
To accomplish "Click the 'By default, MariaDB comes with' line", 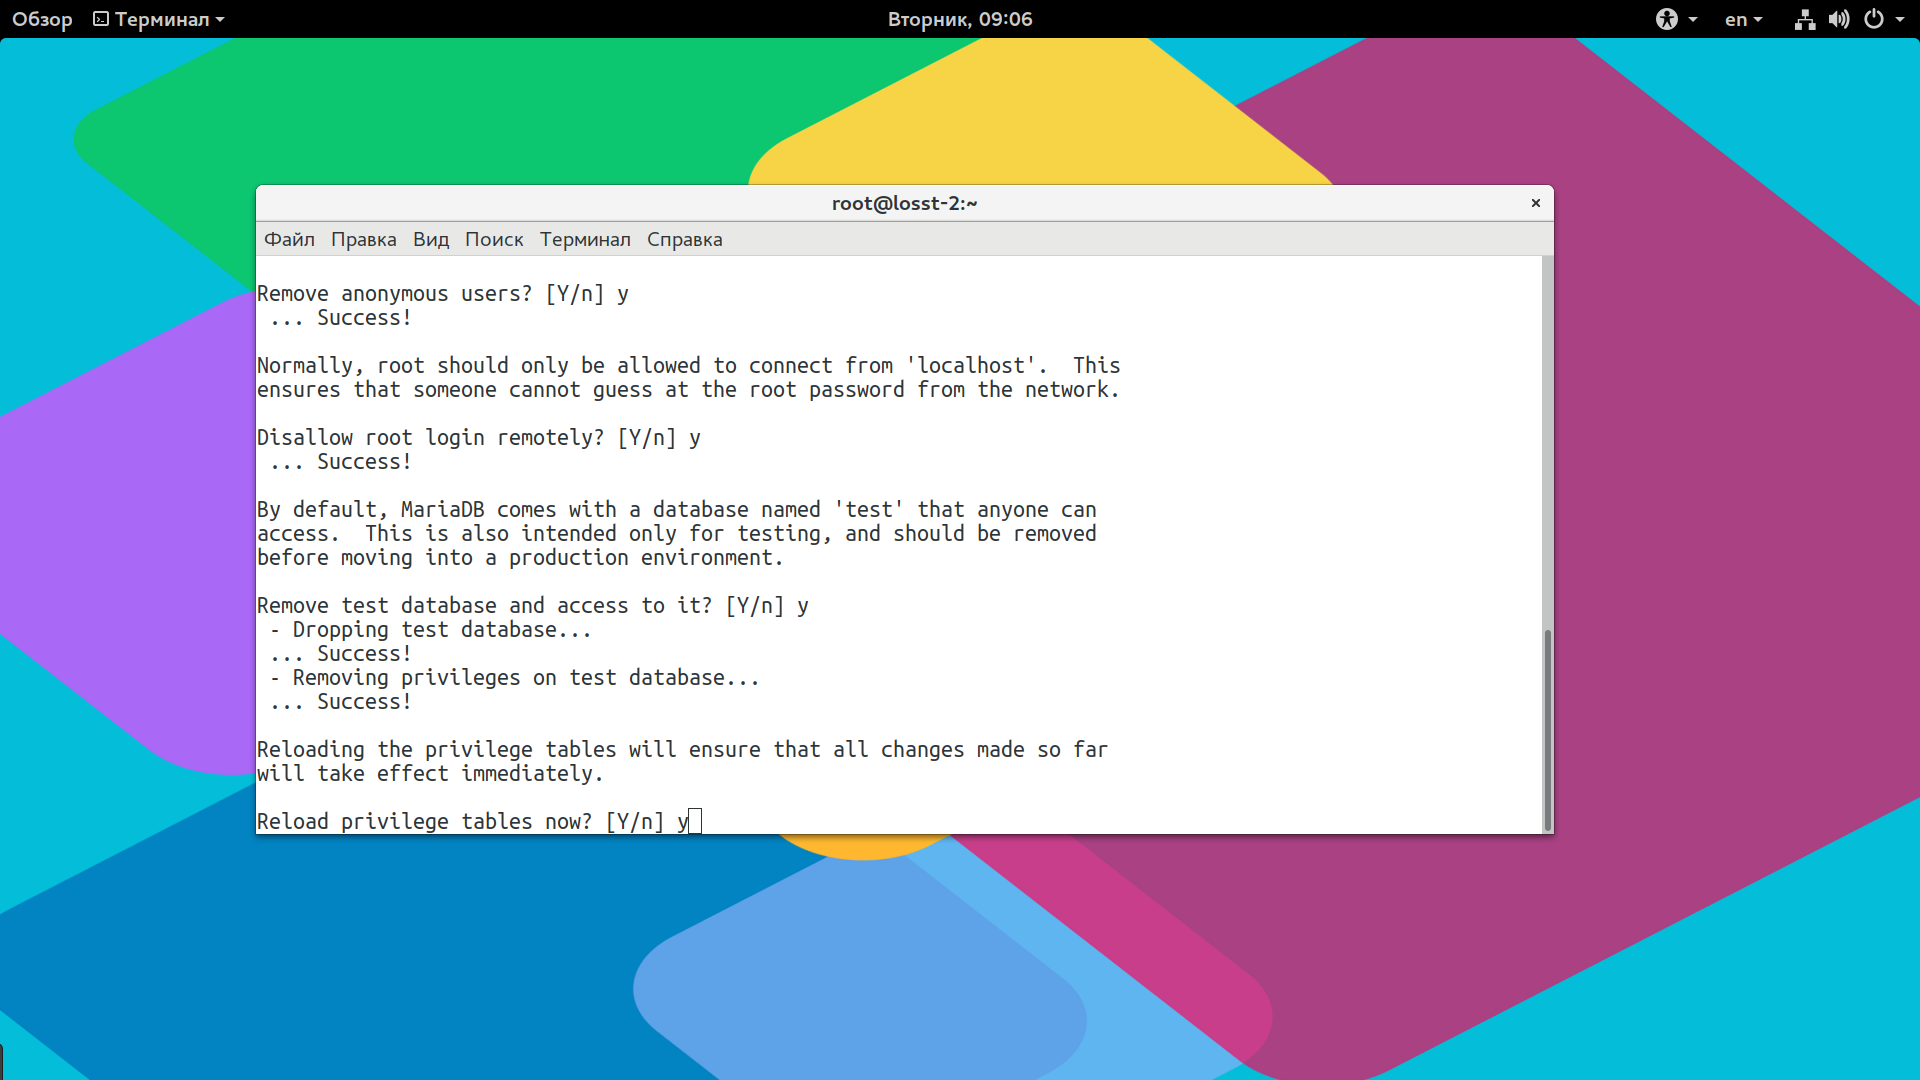I will (677, 509).
